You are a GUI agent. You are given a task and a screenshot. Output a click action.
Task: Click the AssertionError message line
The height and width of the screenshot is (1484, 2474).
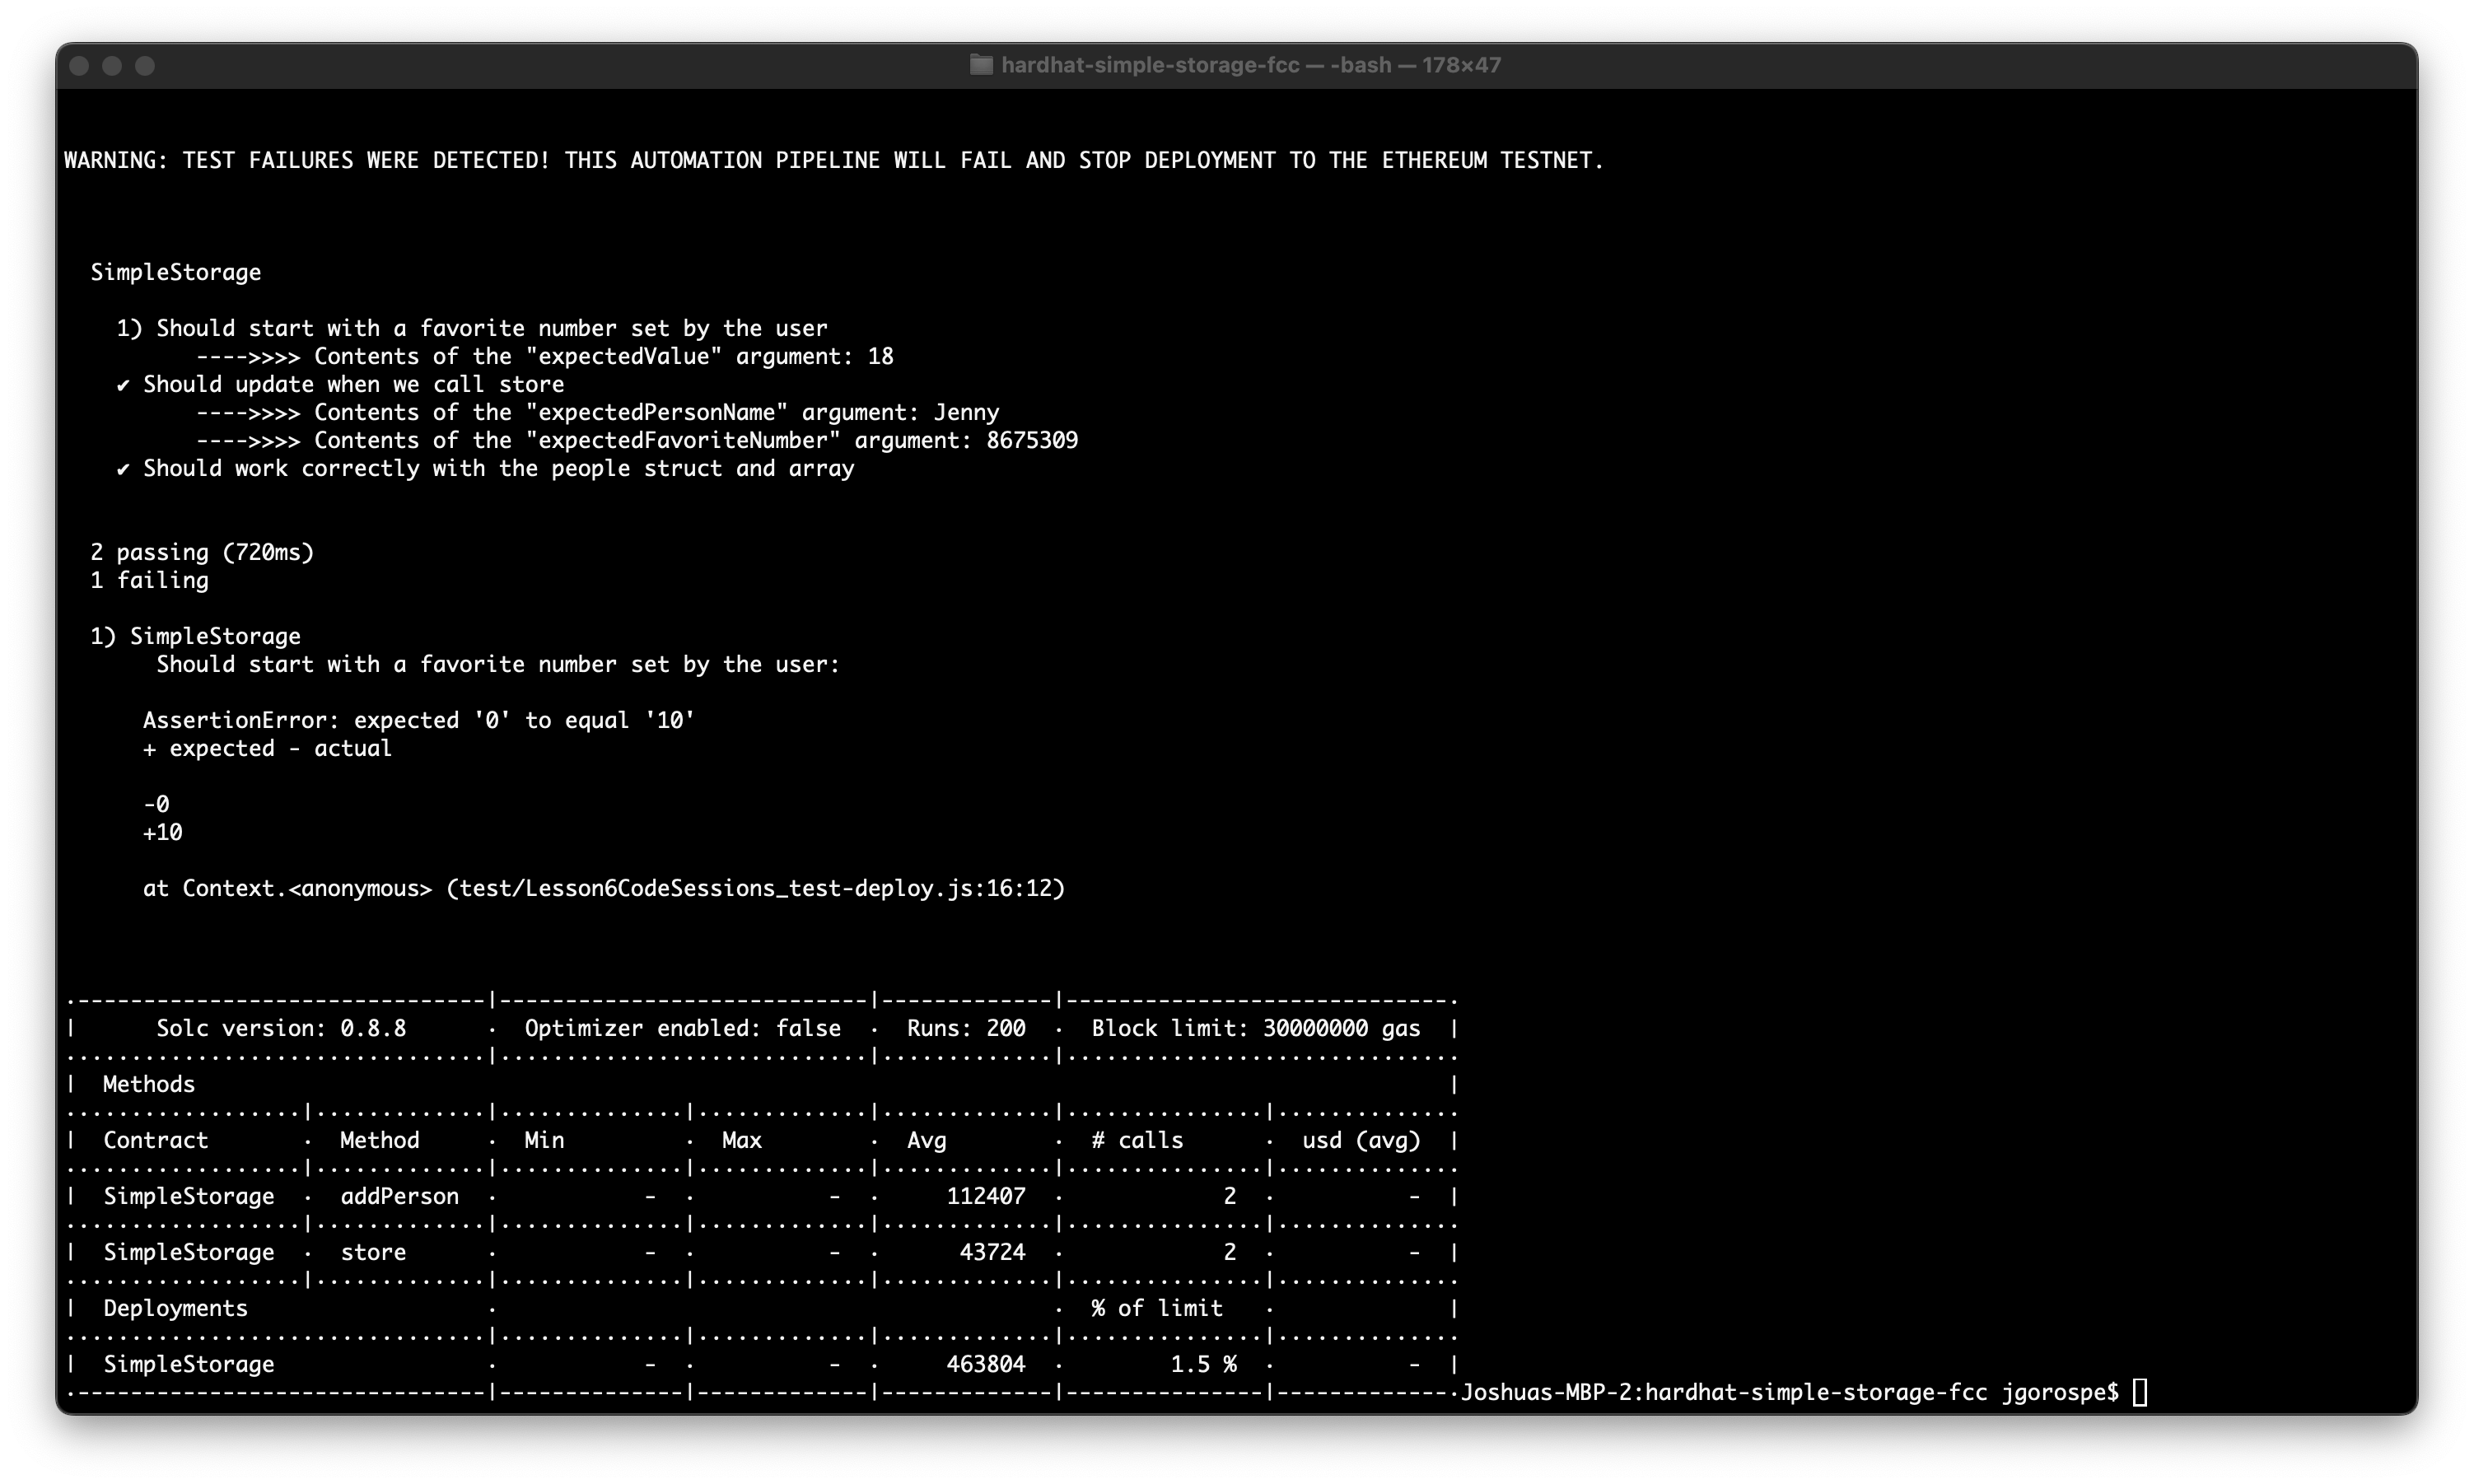[418, 720]
